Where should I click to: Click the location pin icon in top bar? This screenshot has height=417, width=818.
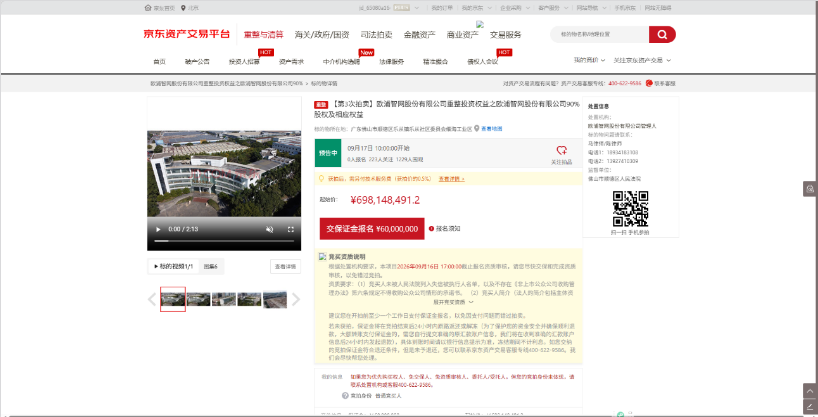point(183,8)
